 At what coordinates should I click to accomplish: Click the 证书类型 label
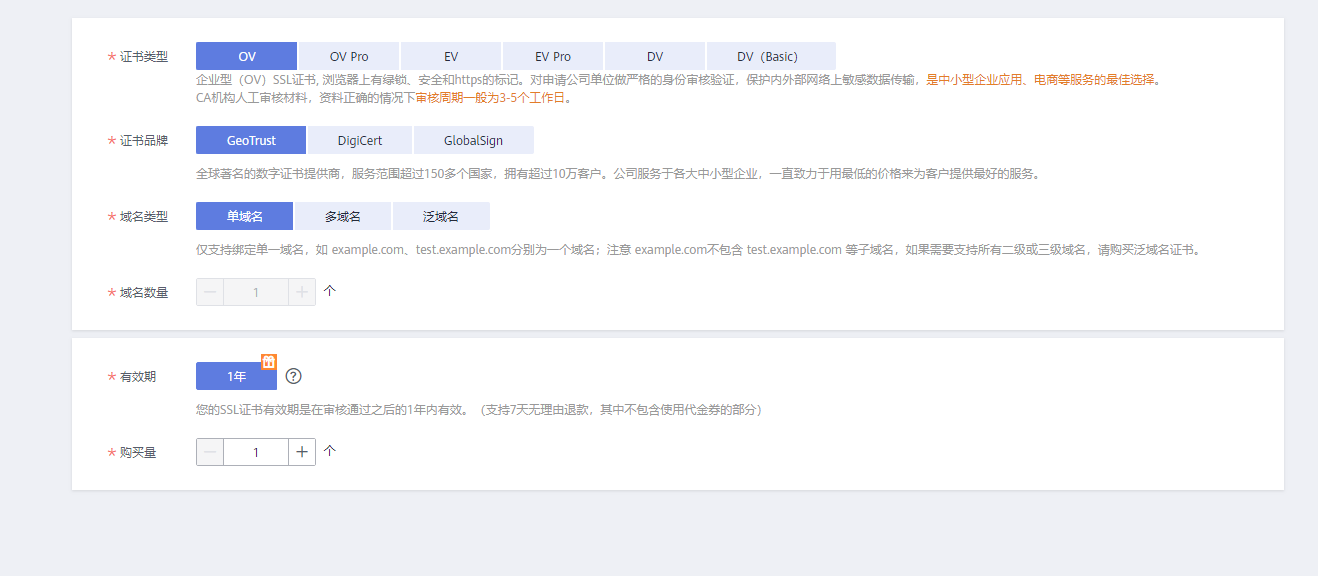[144, 57]
